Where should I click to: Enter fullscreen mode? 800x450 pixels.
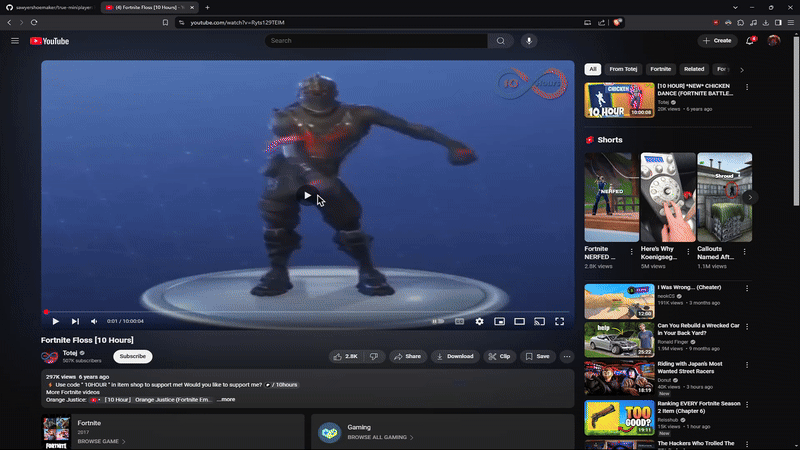coord(560,321)
